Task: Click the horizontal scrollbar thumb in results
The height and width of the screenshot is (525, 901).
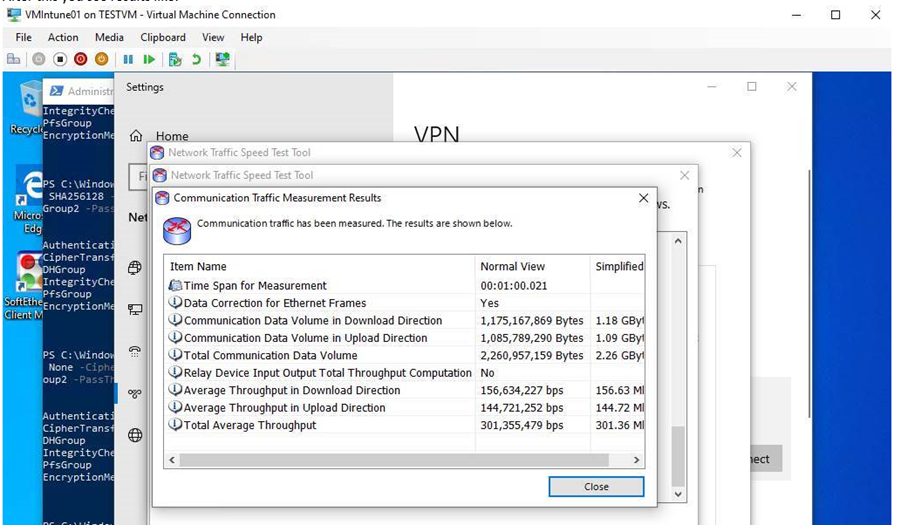Action: tap(394, 460)
